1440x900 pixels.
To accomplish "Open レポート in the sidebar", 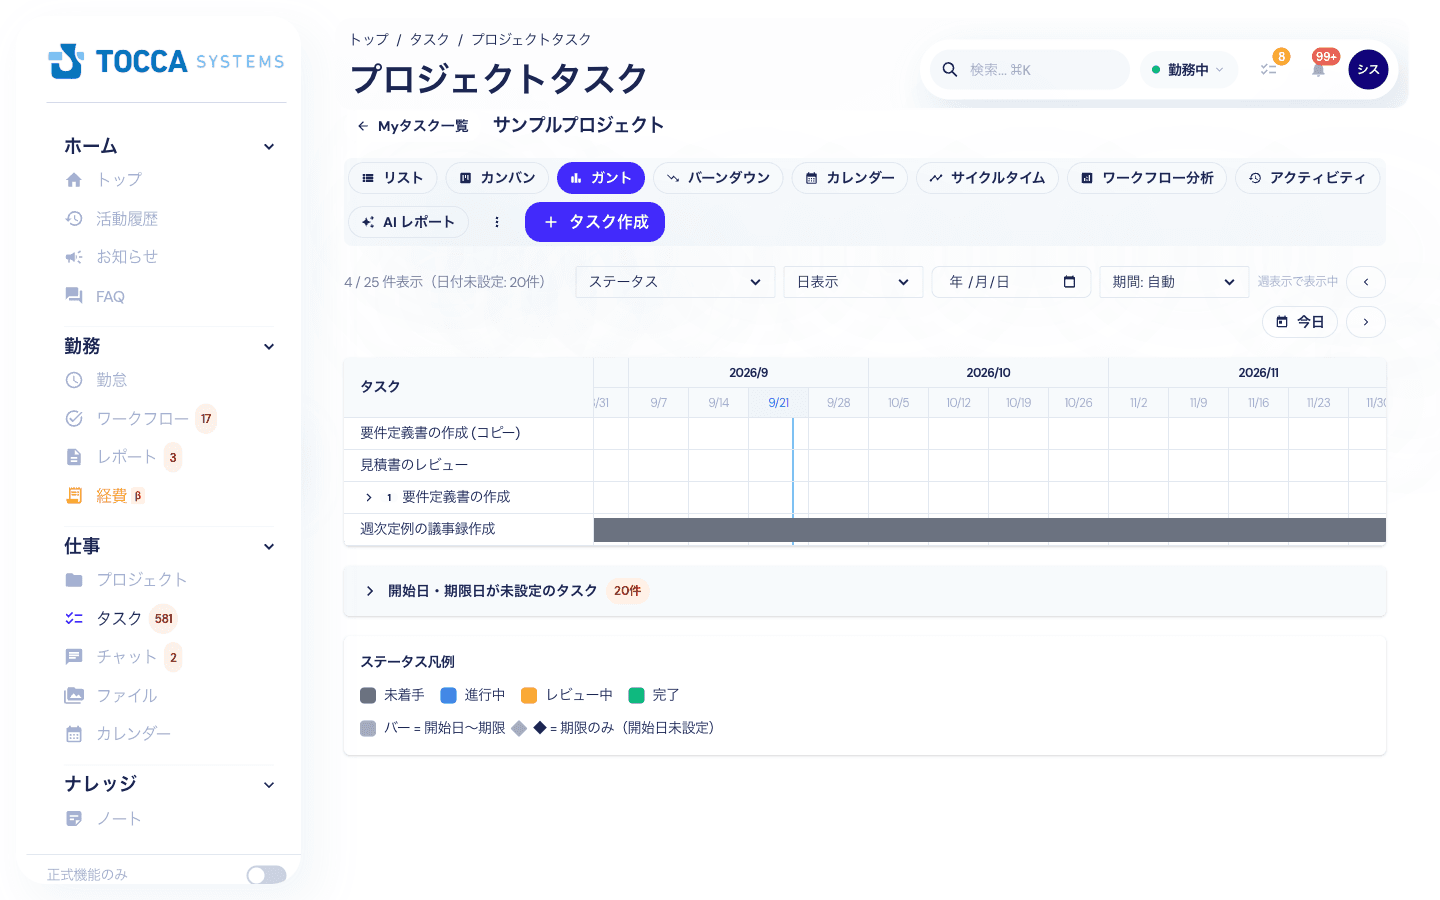I will pos(123,457).
